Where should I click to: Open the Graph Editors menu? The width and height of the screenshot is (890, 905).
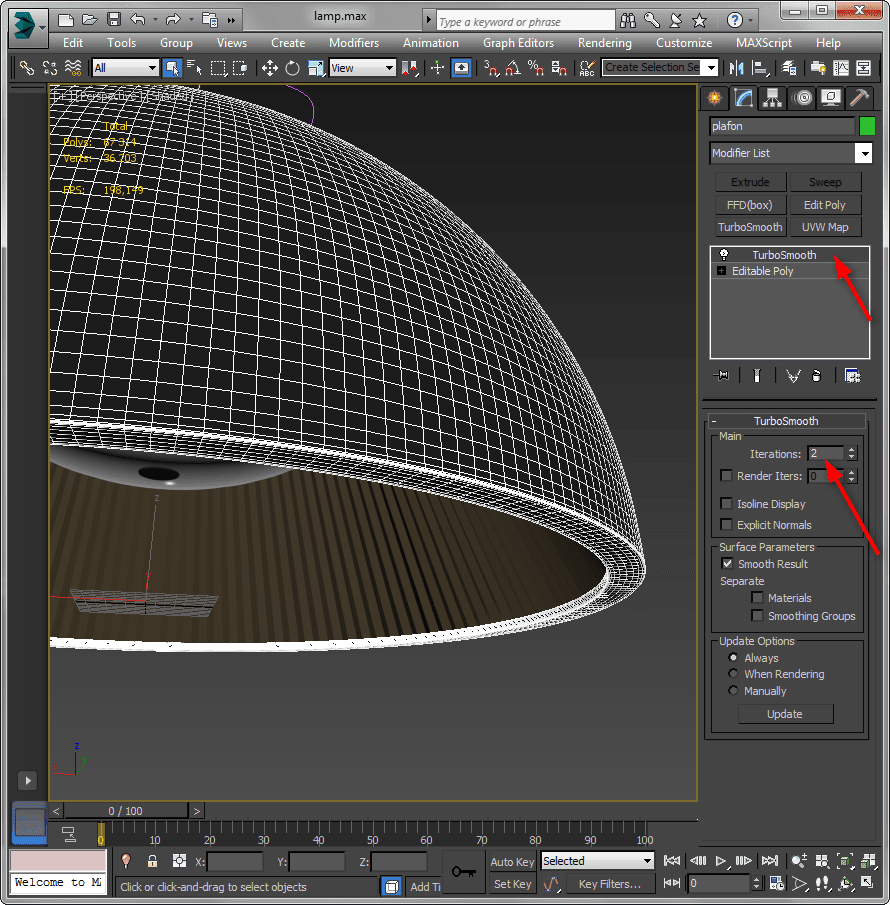[518, 43]
